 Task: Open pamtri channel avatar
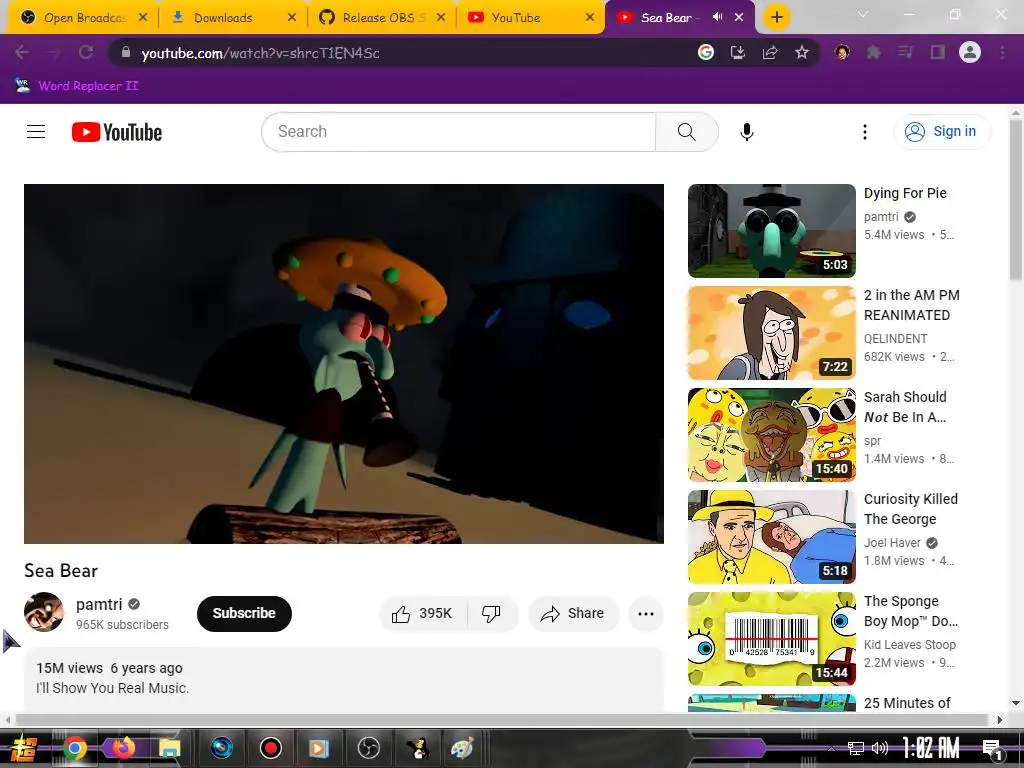44,612
